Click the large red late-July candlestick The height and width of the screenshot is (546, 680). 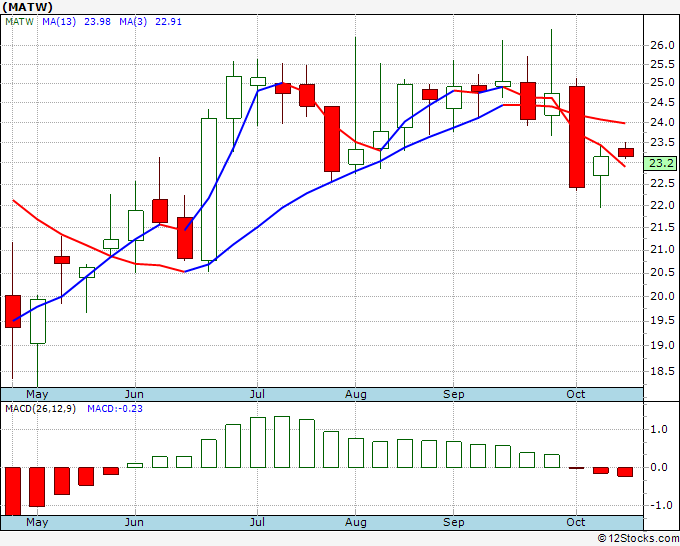pyautogui.click(x=332, y=139)
